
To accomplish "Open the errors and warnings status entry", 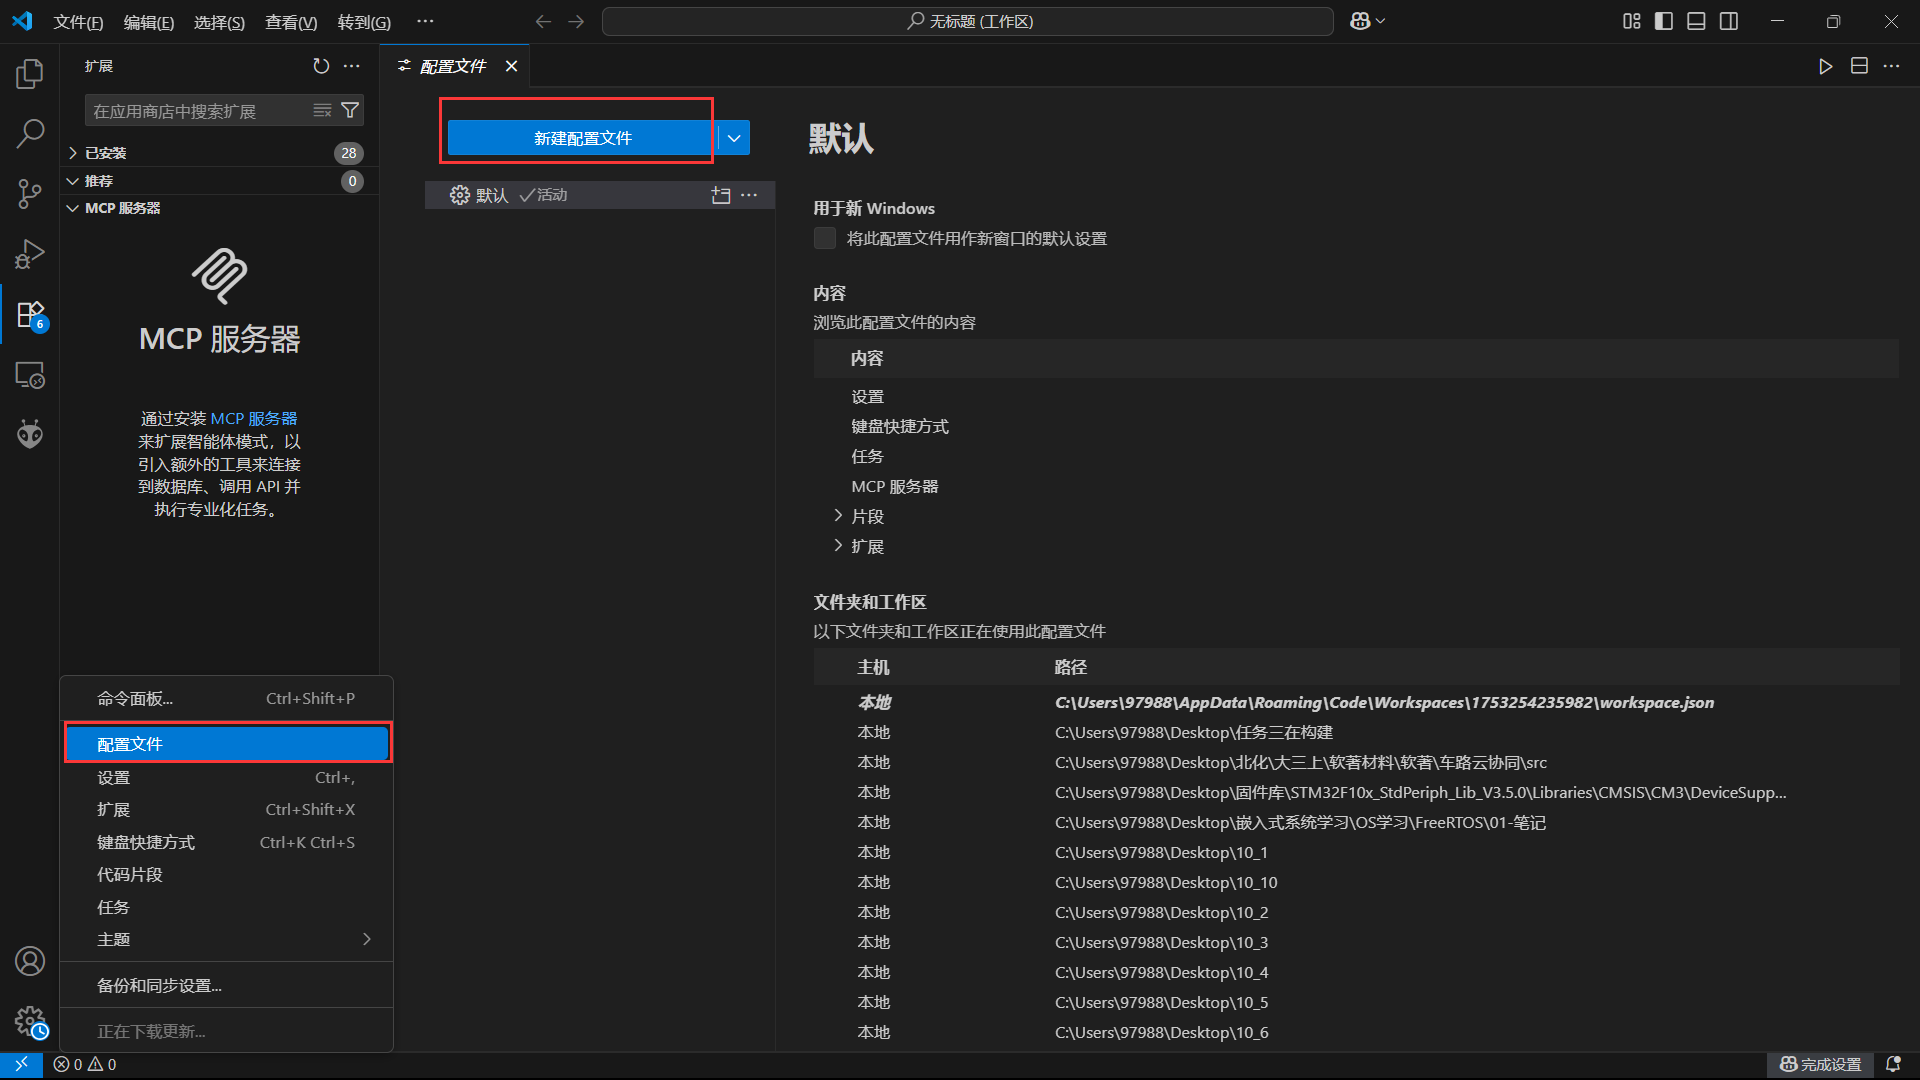I will (85, 1065).
